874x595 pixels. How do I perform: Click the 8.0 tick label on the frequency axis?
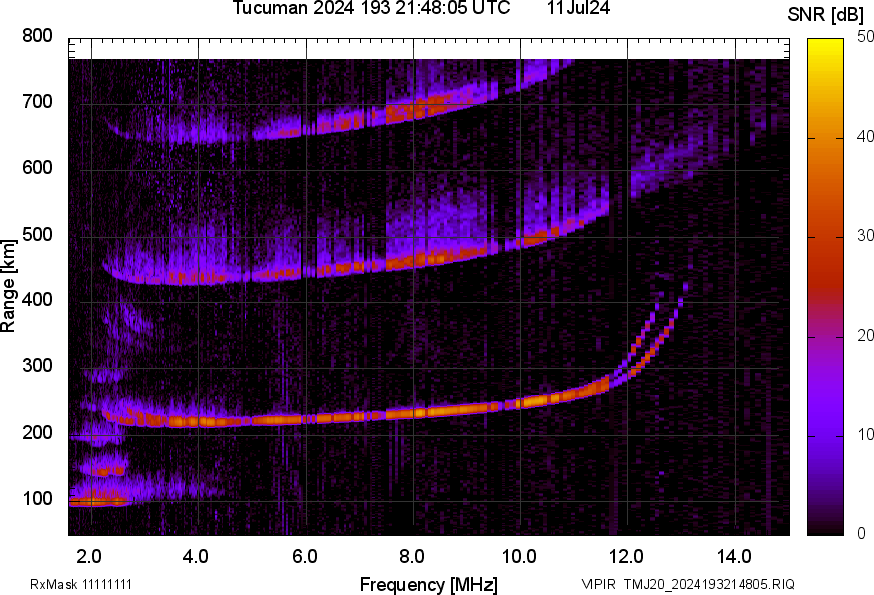click(412, 556)
